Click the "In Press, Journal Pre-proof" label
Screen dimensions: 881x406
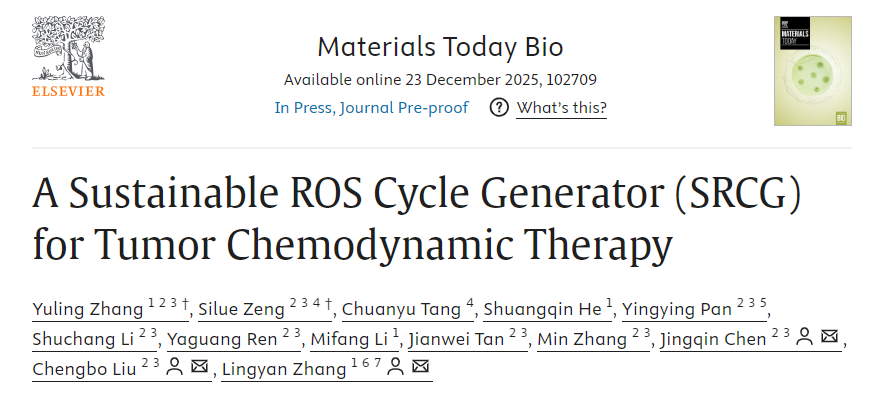371,108
